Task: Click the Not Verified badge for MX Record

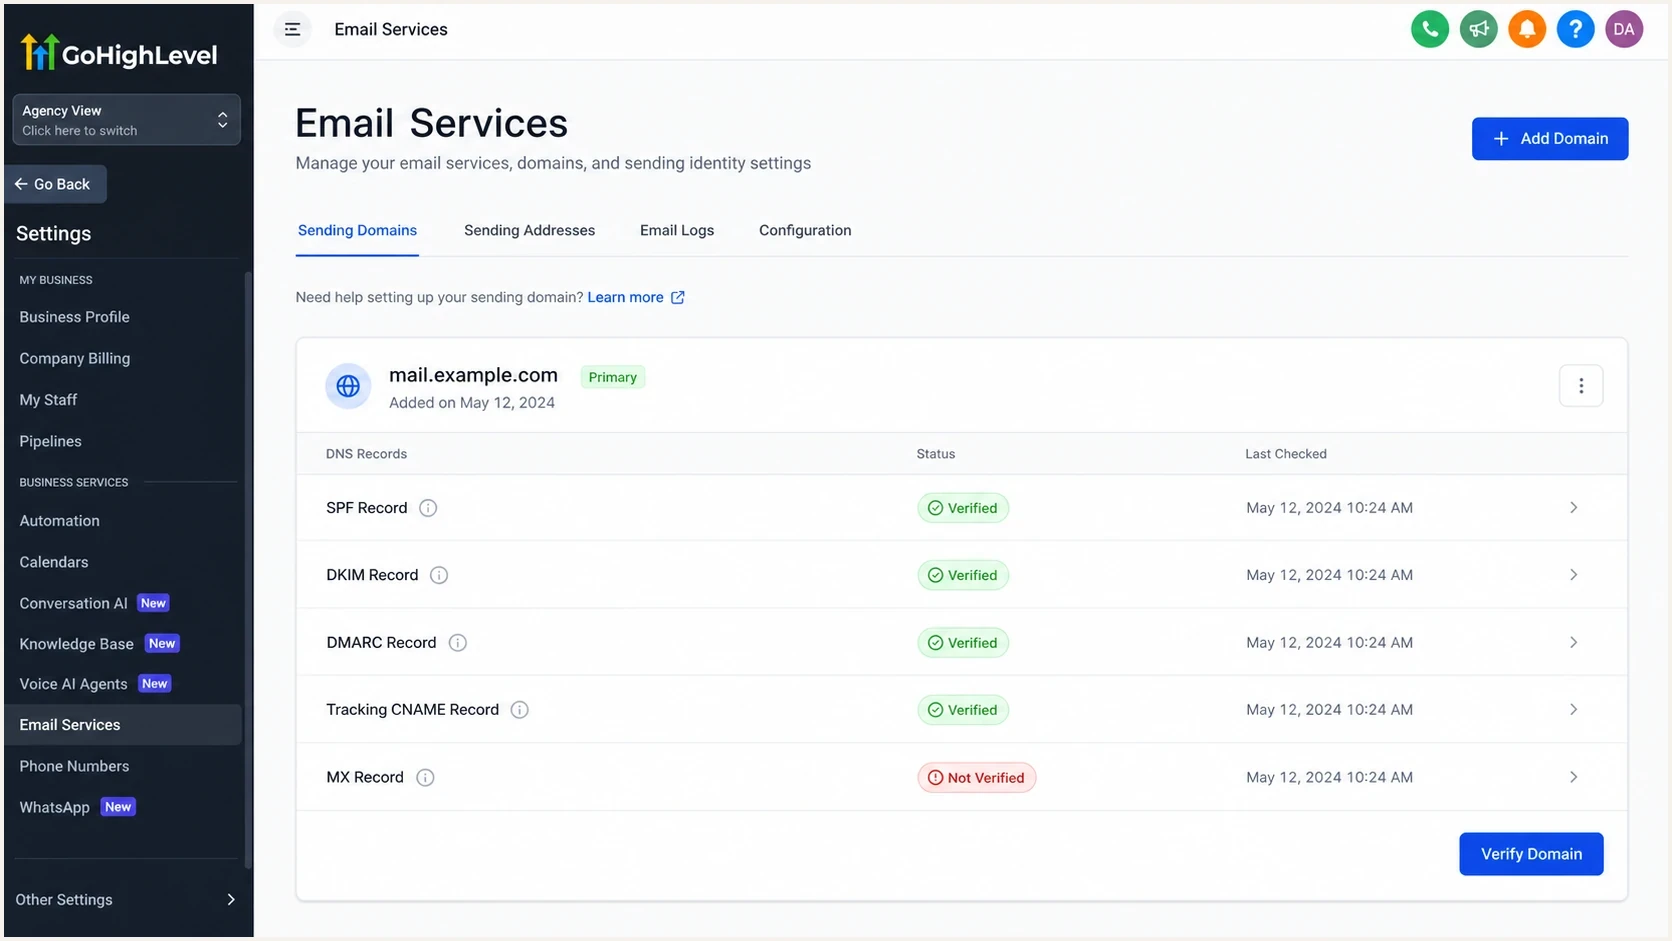Action: pos(976,778)
